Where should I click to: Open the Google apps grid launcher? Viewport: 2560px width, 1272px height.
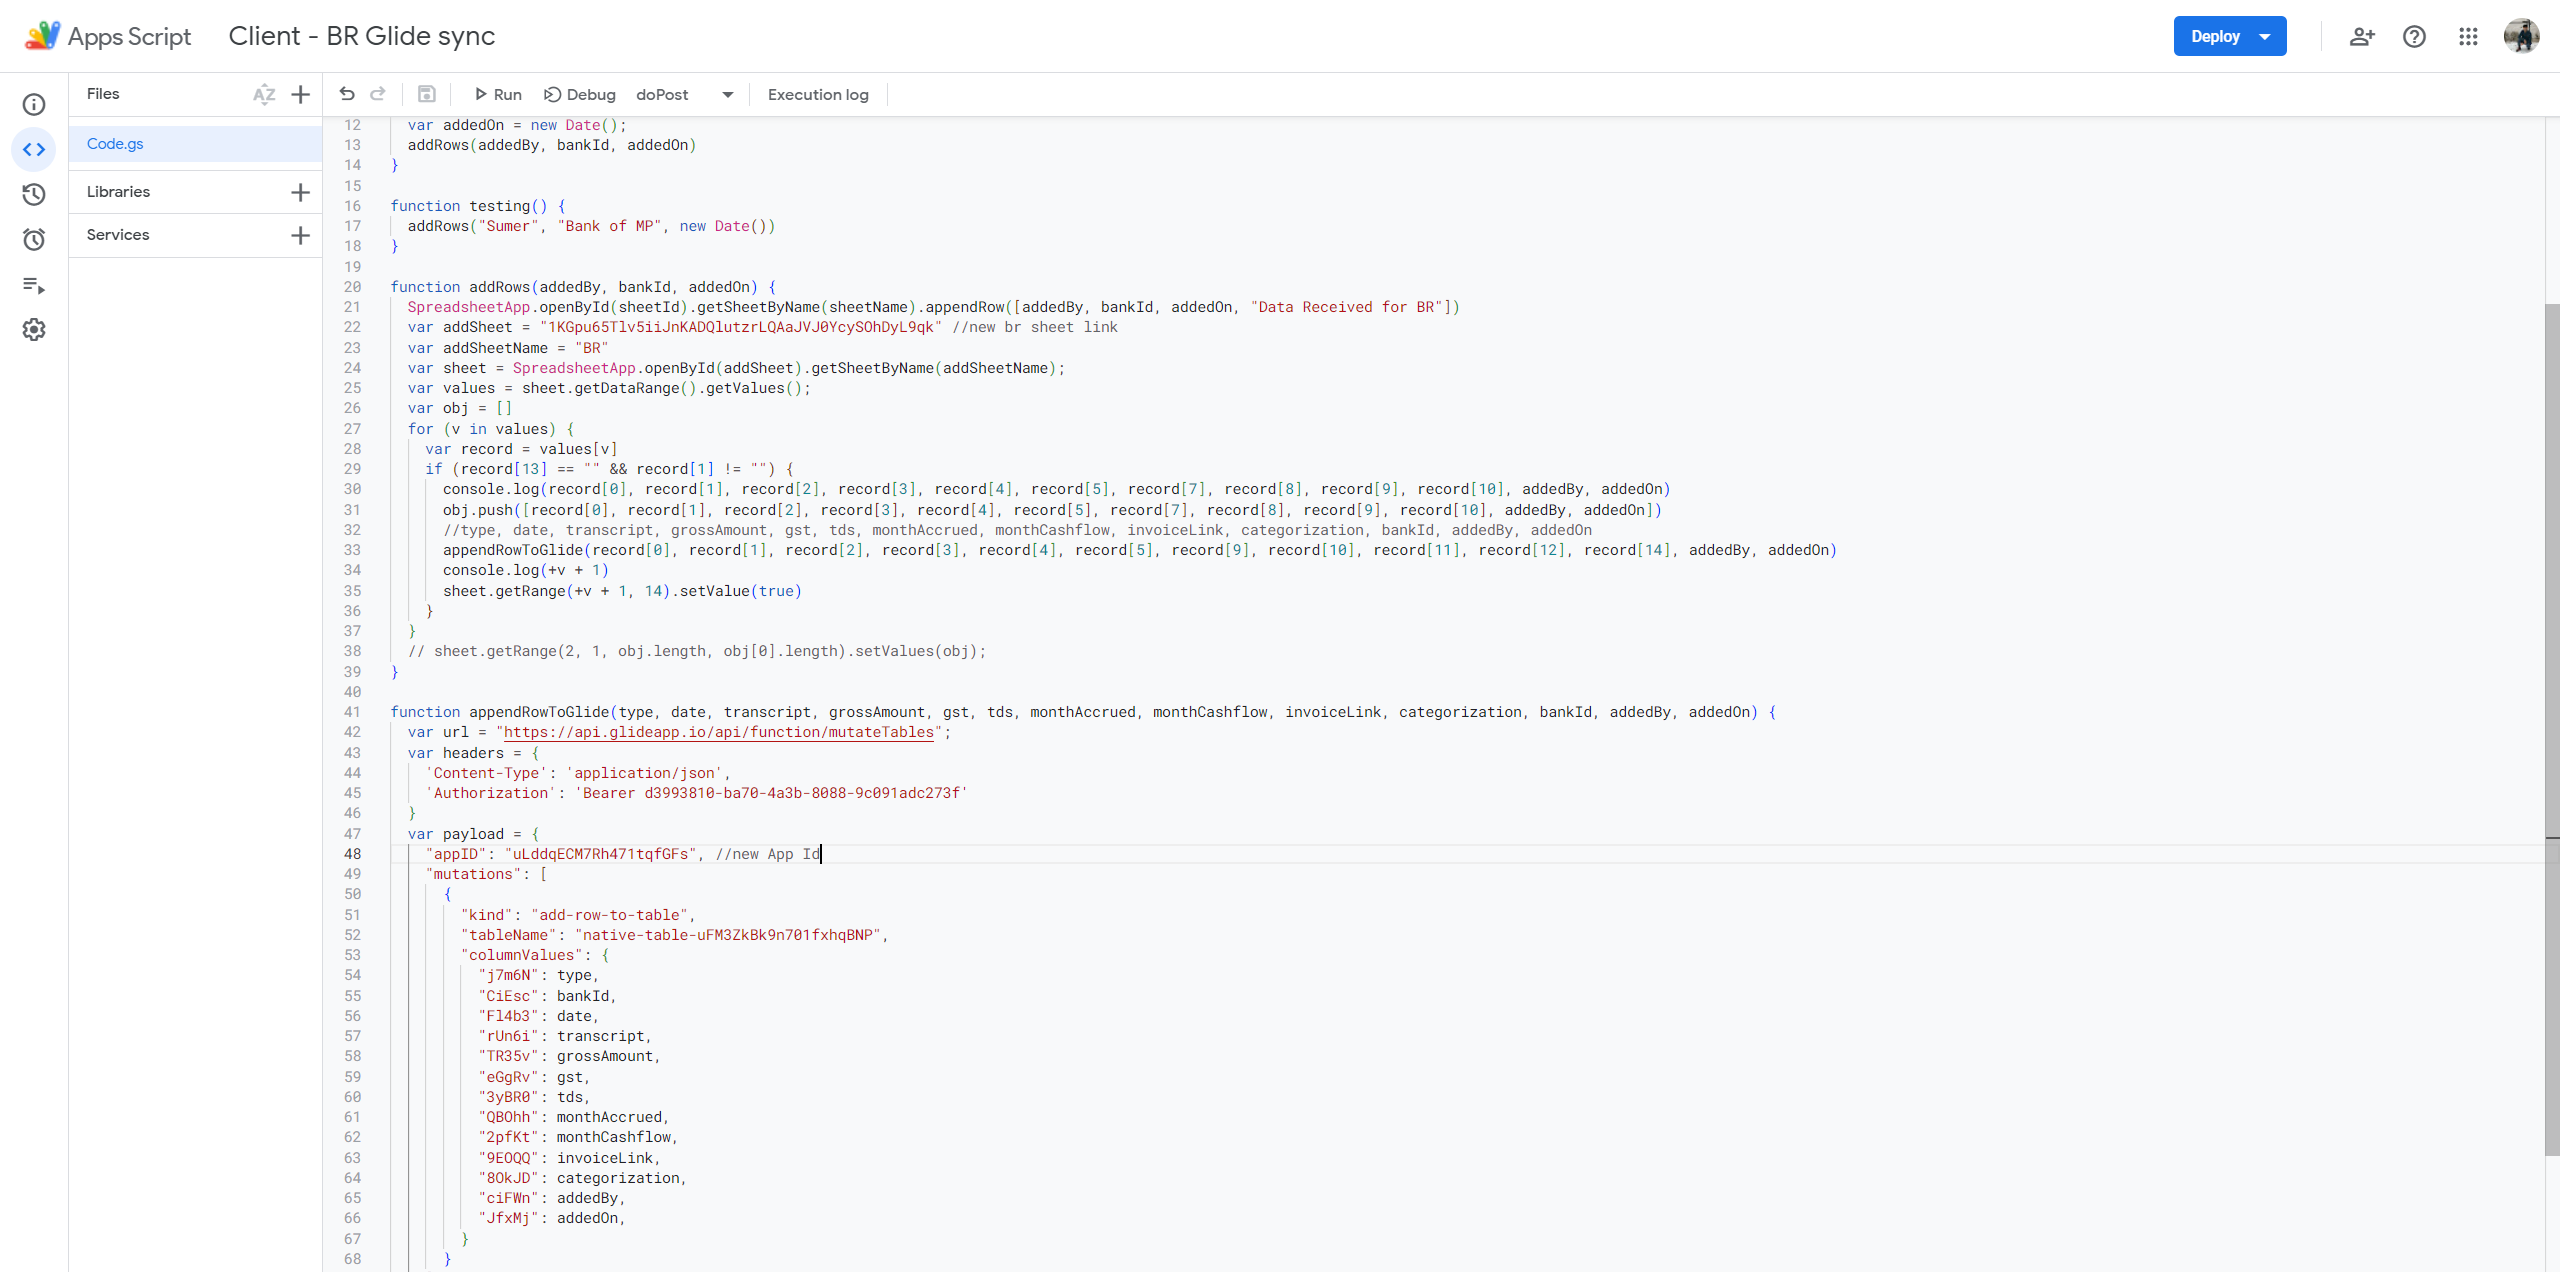tap(2468, 36)
